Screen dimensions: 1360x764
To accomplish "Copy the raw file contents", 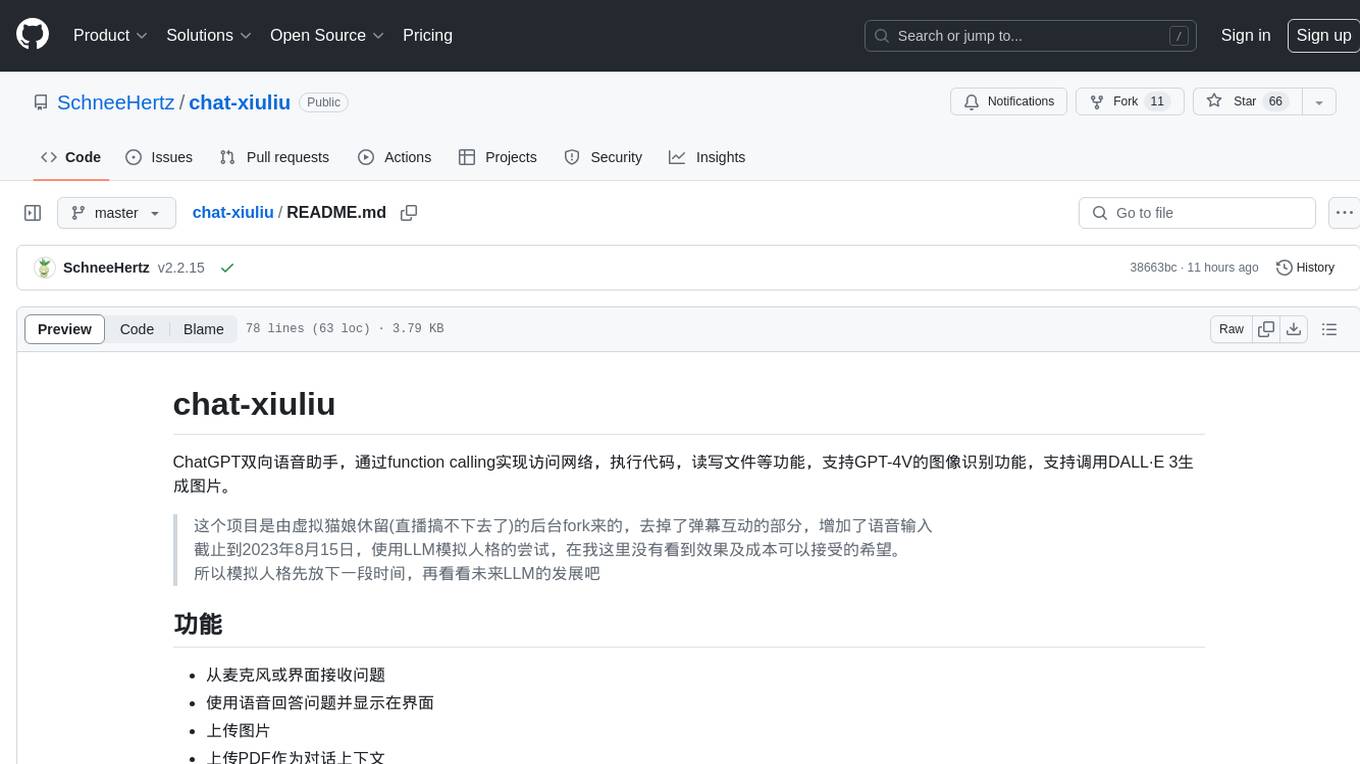I will coord(1266,329).
